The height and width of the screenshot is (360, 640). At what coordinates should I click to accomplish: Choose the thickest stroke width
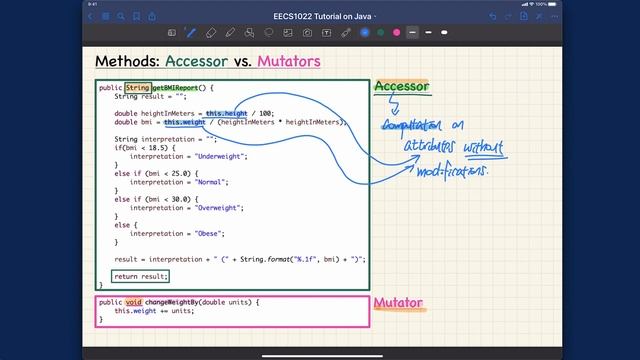tap(444, 33)
